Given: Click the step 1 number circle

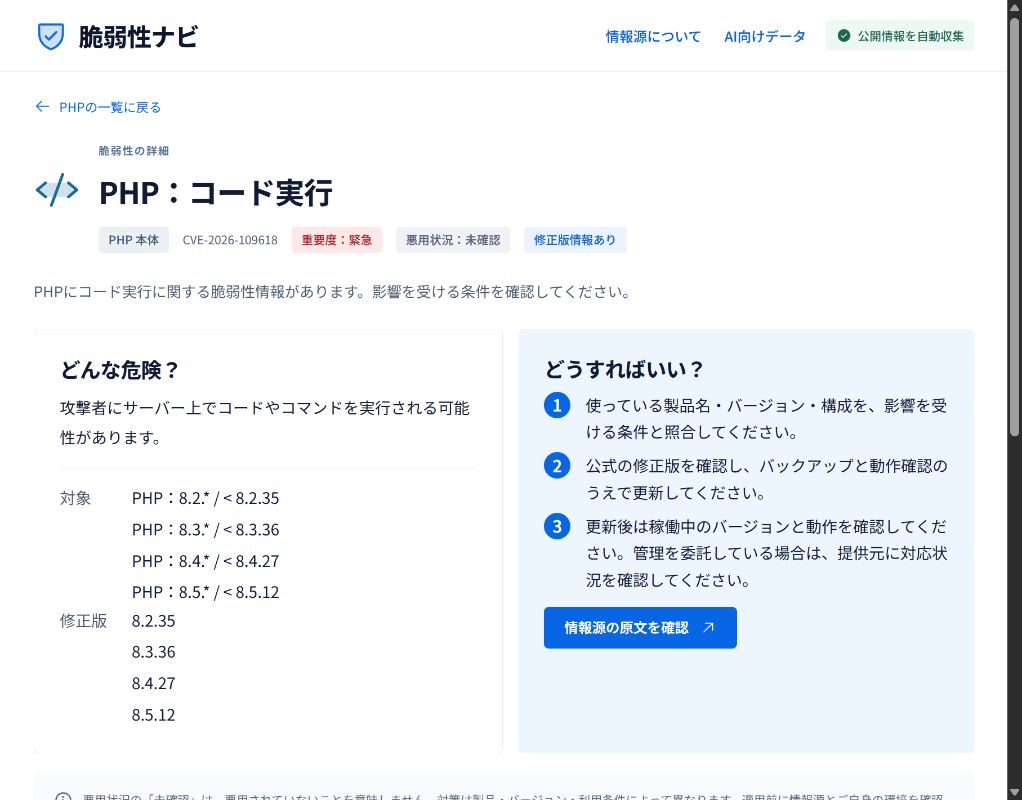Looking at the screenshot, I should pyautogui.click(x=557, y=406).
